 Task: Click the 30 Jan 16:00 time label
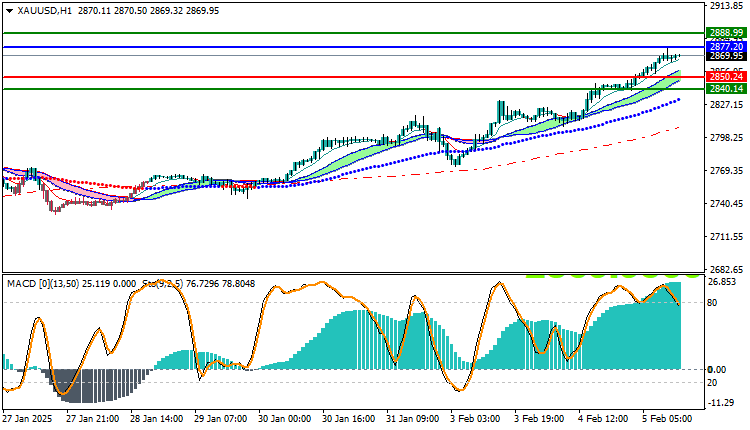(x=349, y=419)
